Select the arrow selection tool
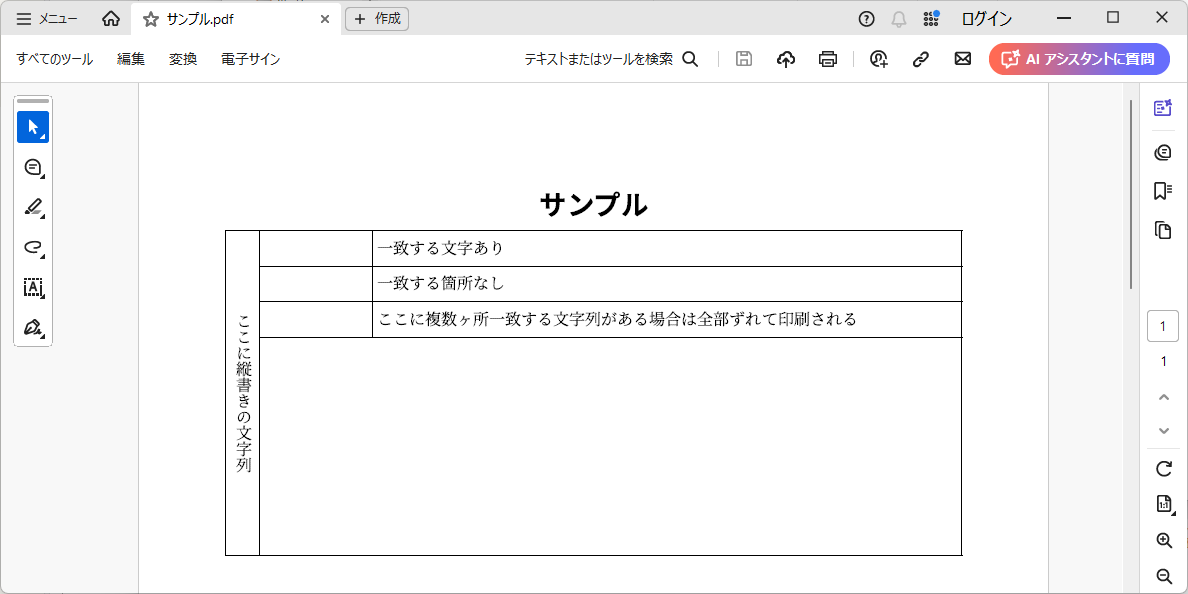Image resolution: width=1188 pixels, height=594 pixels. 33,127
